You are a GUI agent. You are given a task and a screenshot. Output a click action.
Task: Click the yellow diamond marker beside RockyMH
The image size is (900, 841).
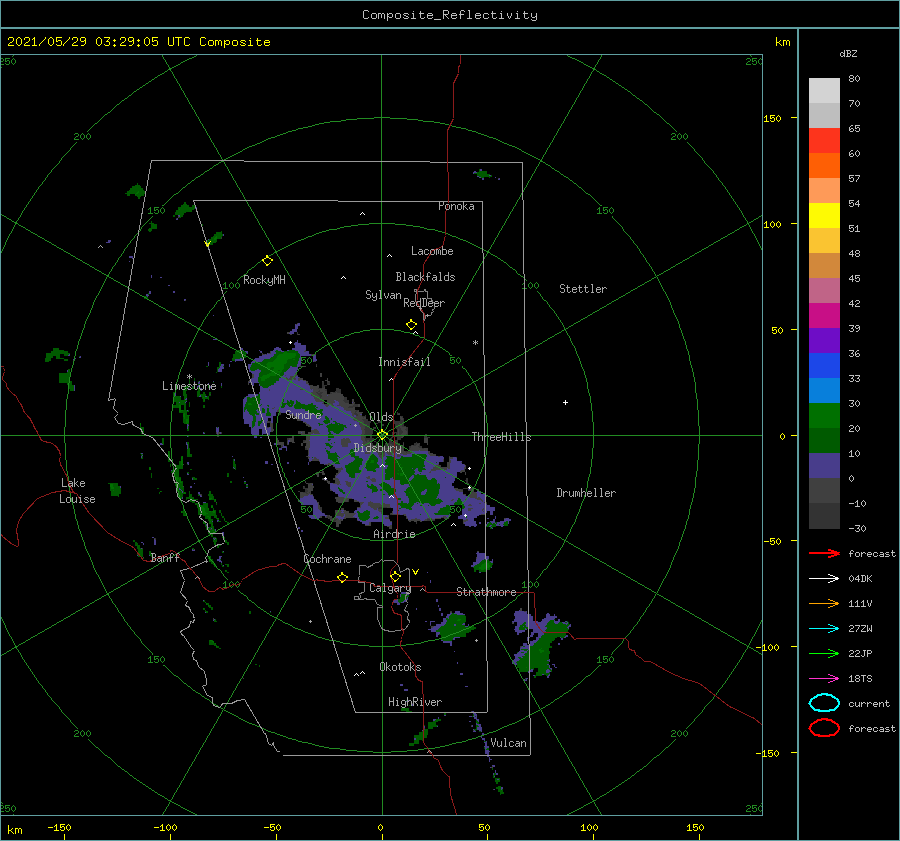pos(267,261)
